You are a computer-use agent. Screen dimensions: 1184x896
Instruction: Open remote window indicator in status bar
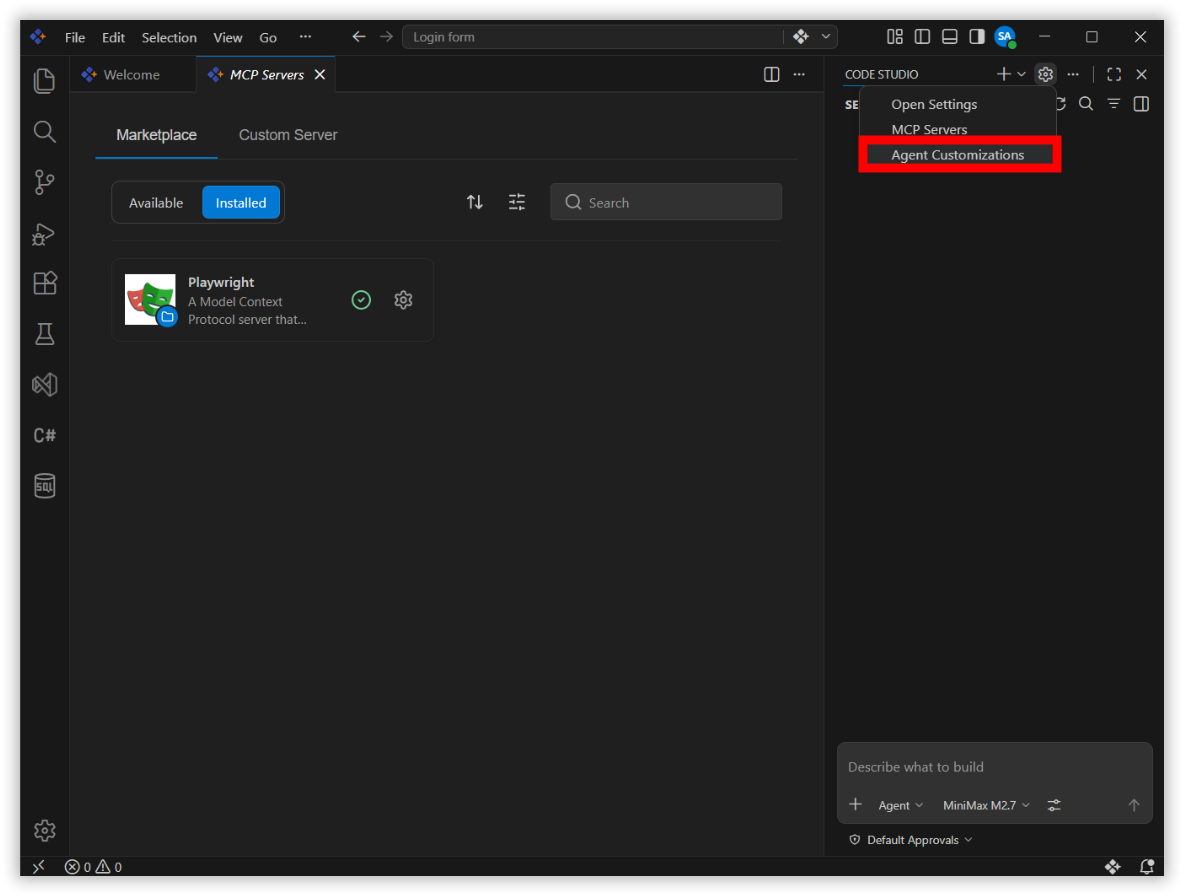39,867
